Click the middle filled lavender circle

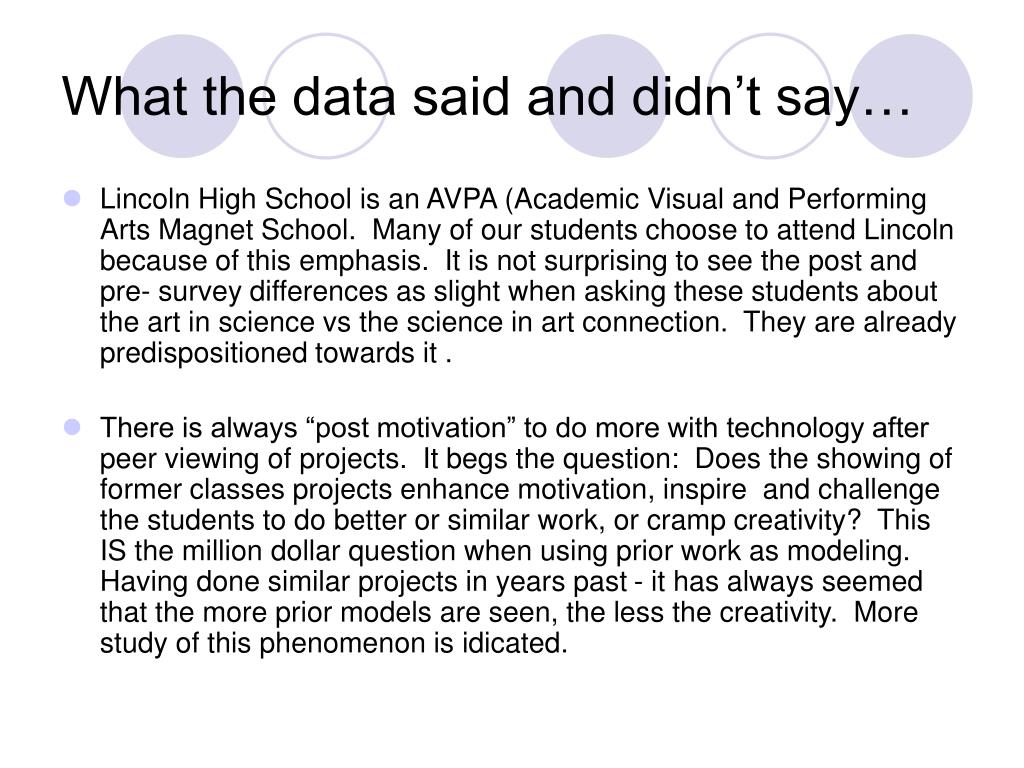(607, 96)
